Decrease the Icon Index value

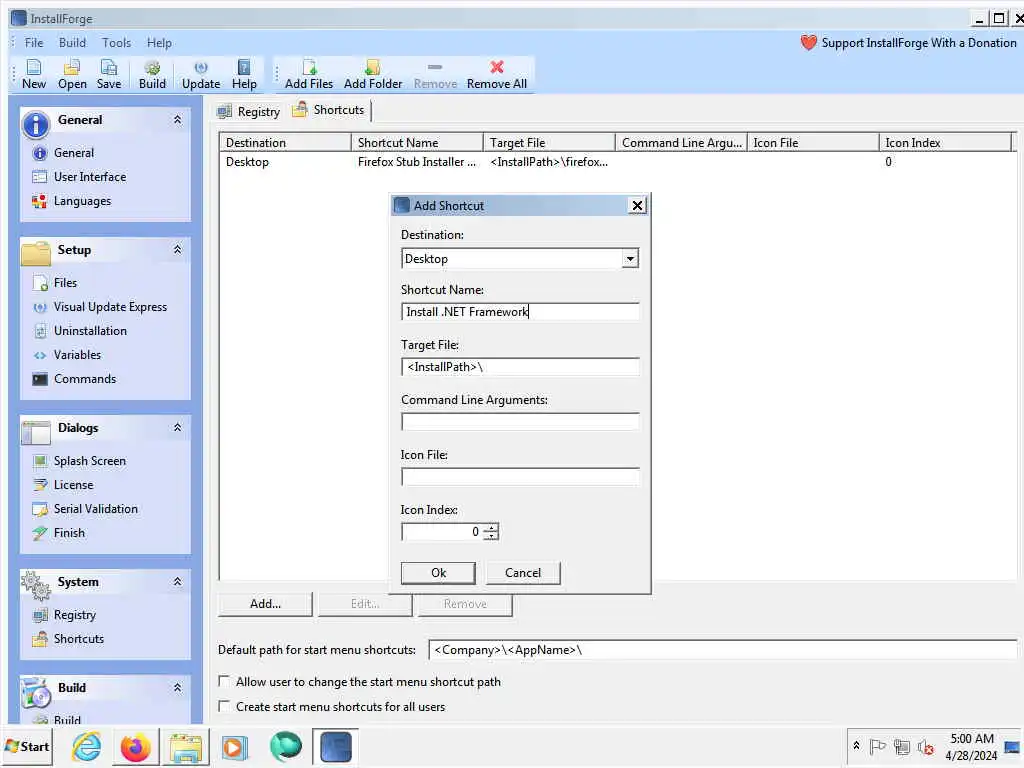tap(491, 536)
